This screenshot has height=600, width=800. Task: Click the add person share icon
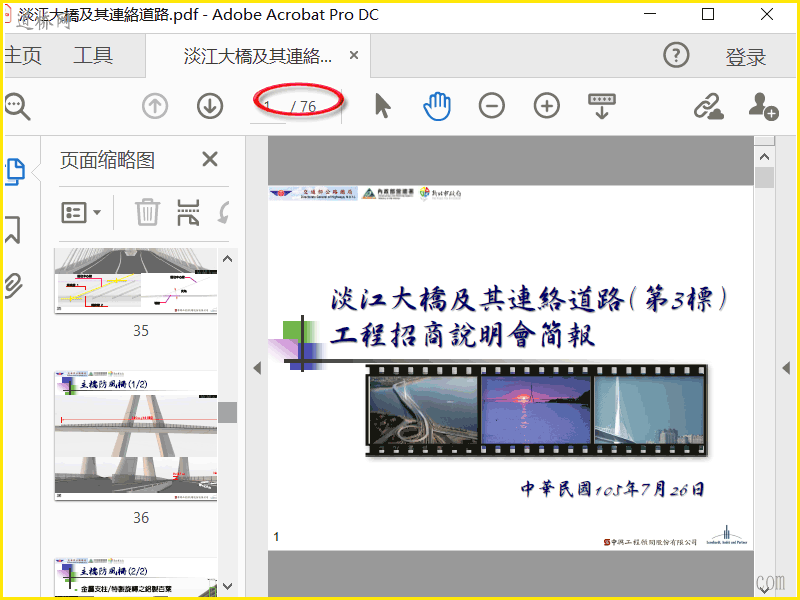(x=763, y=106)
